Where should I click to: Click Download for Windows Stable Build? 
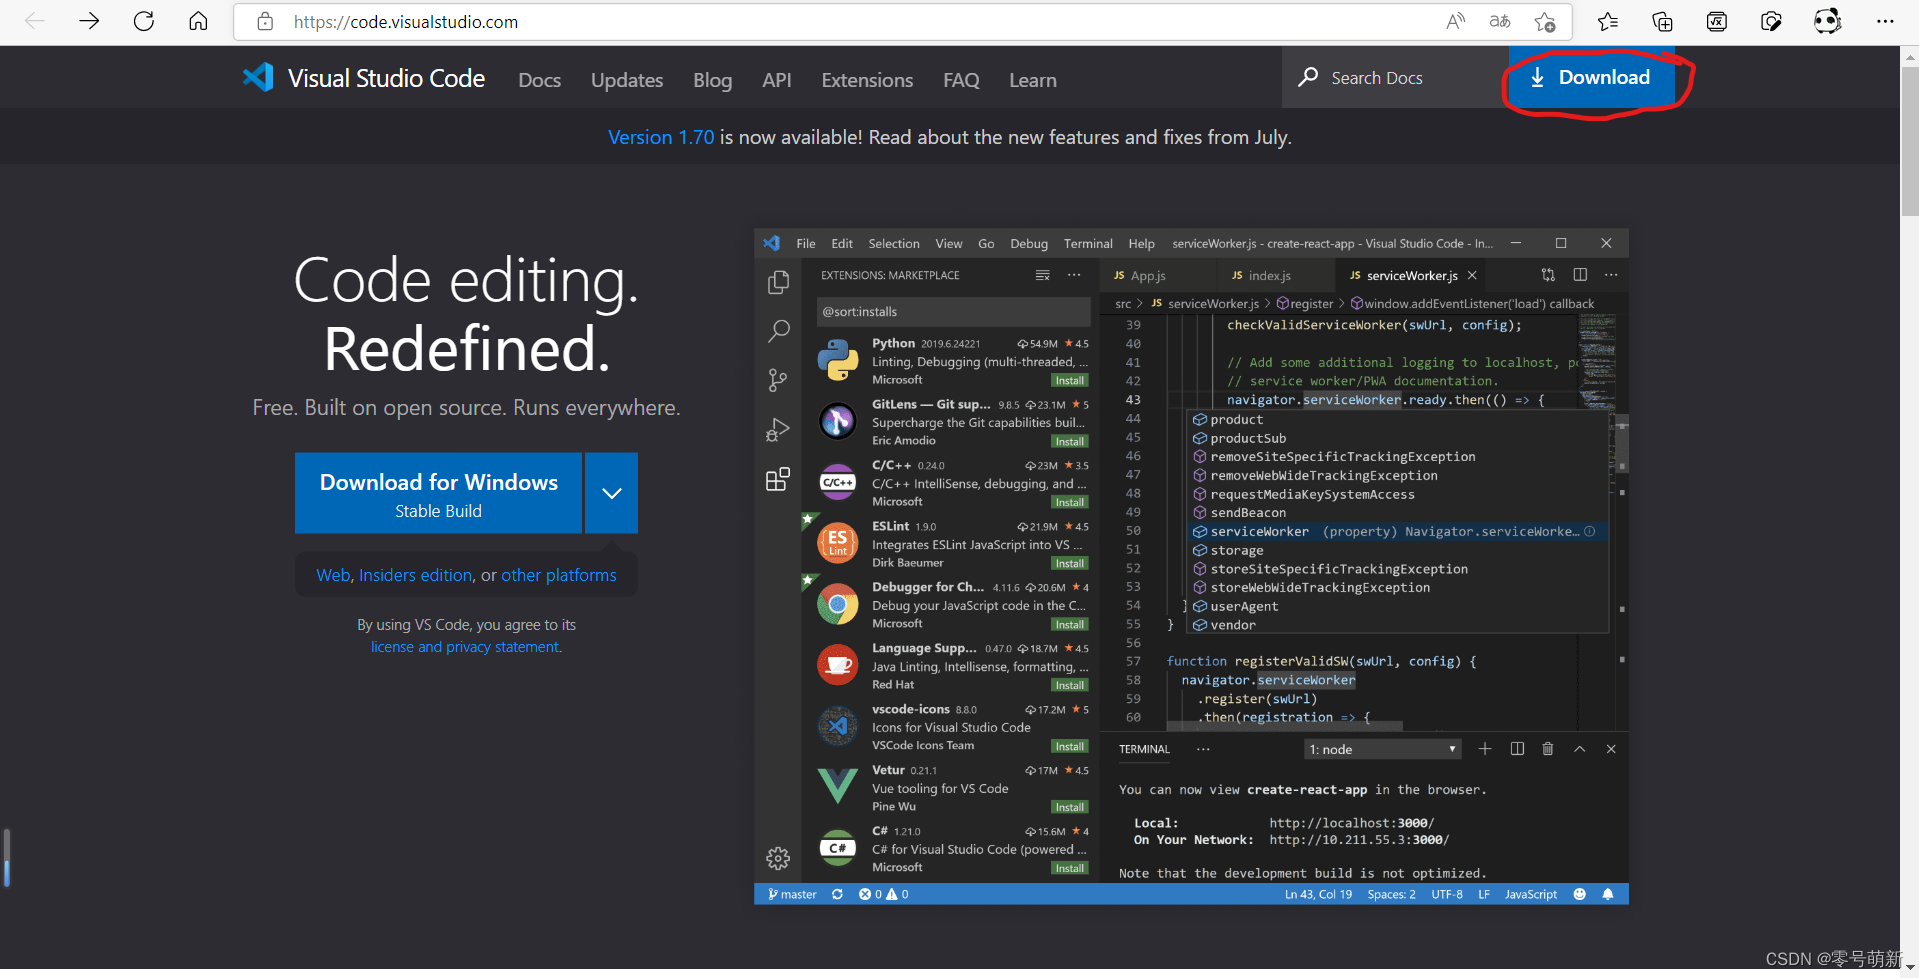pos(439,493)
